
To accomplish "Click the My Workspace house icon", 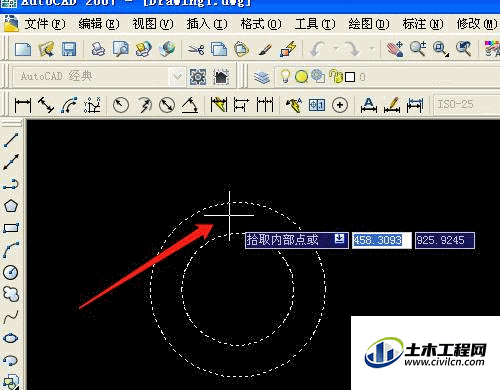I will 221,77.
